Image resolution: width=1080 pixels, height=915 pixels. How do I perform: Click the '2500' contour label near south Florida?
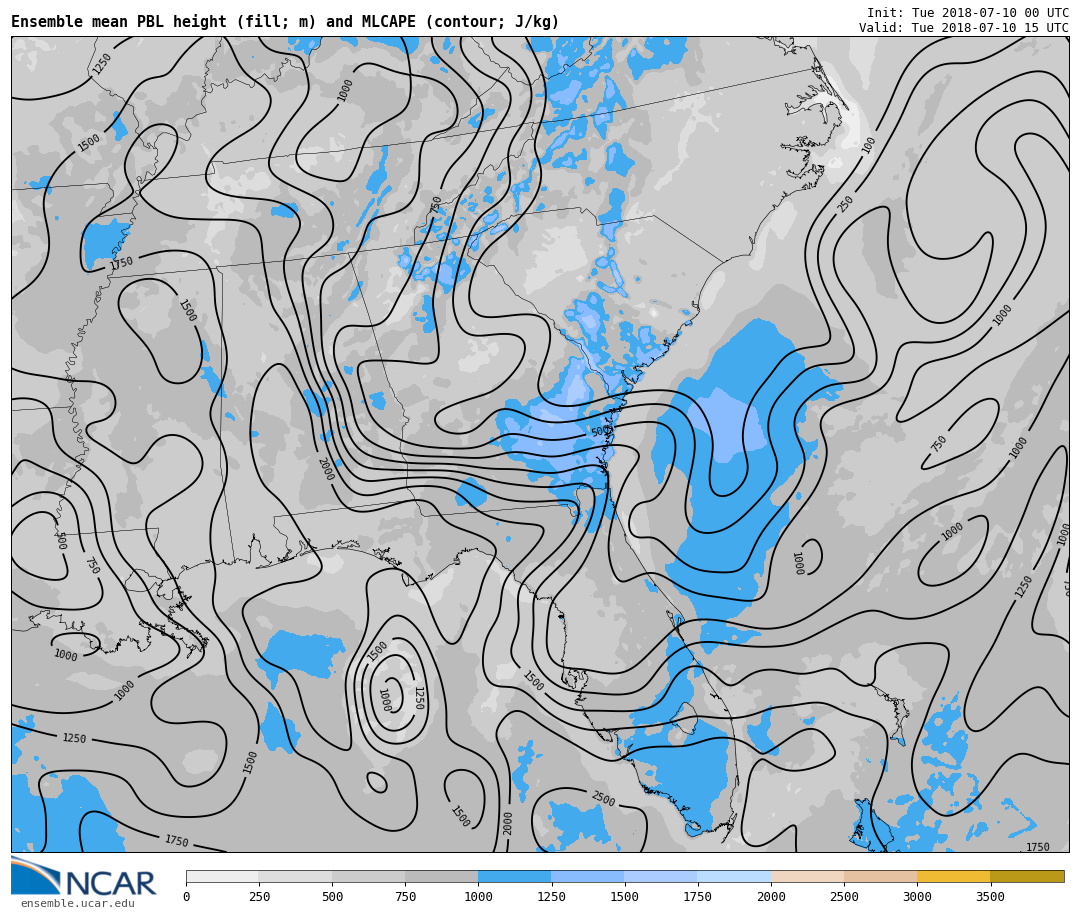click(603, 799)
